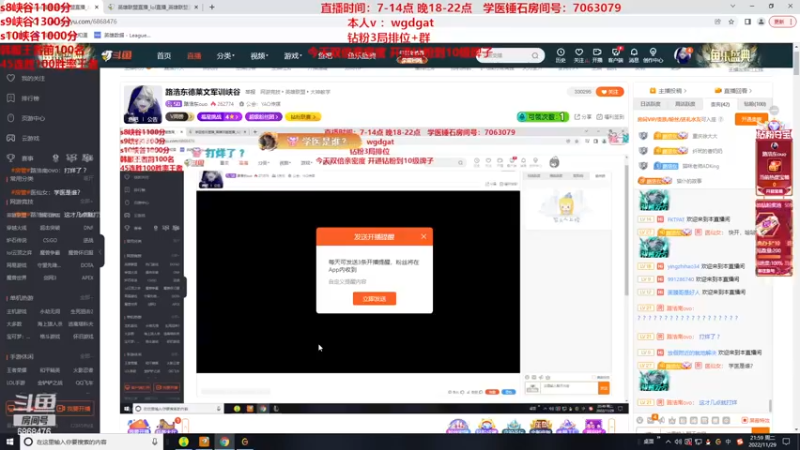Open the 客户端 client download icon
The height and width of the screenshot is (450, 800).
point(616,55)
